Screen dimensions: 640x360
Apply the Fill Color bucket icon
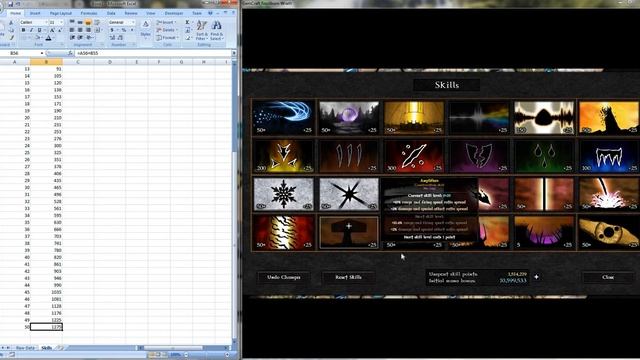(x=38, y=38)
